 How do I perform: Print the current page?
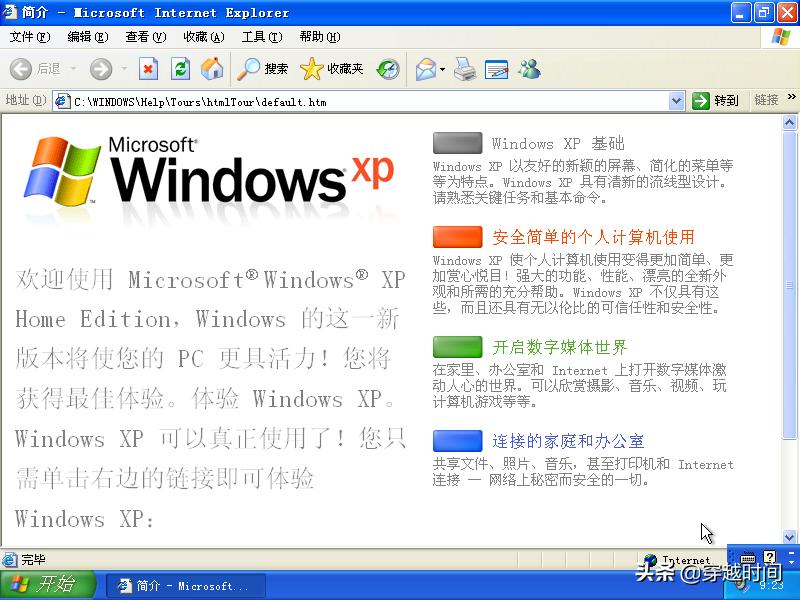(x=462, y=70)
